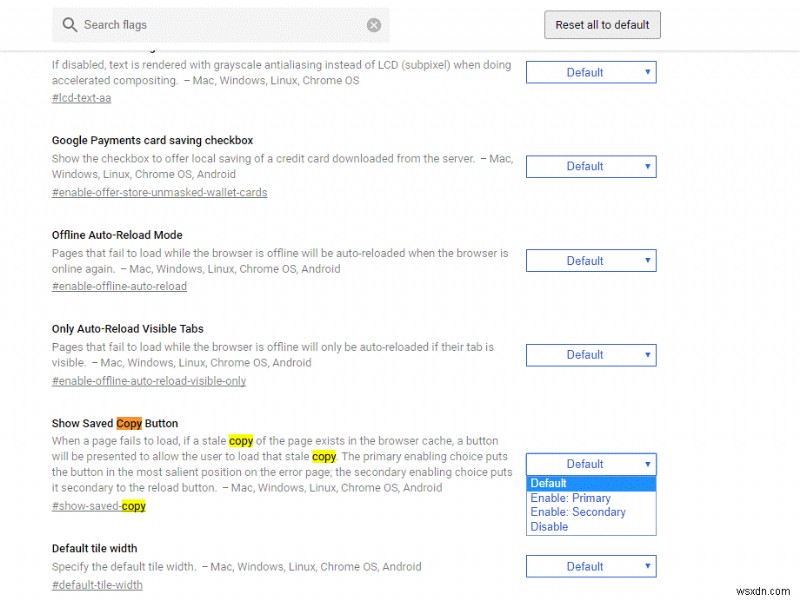Click the dropdown arrow for LCD text antialiasing
This screenshot has width=800, height=600.
[646, 72]
